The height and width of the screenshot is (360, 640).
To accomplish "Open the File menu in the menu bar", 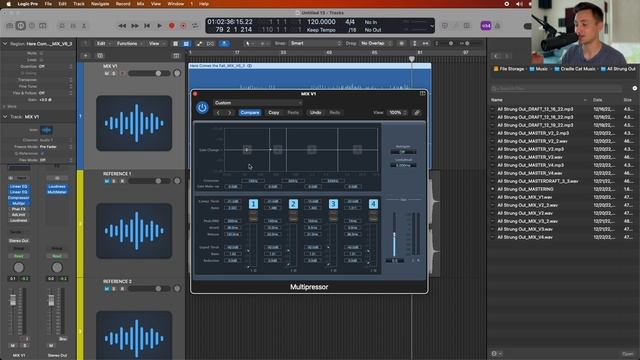I will click(x=48, y=4).
